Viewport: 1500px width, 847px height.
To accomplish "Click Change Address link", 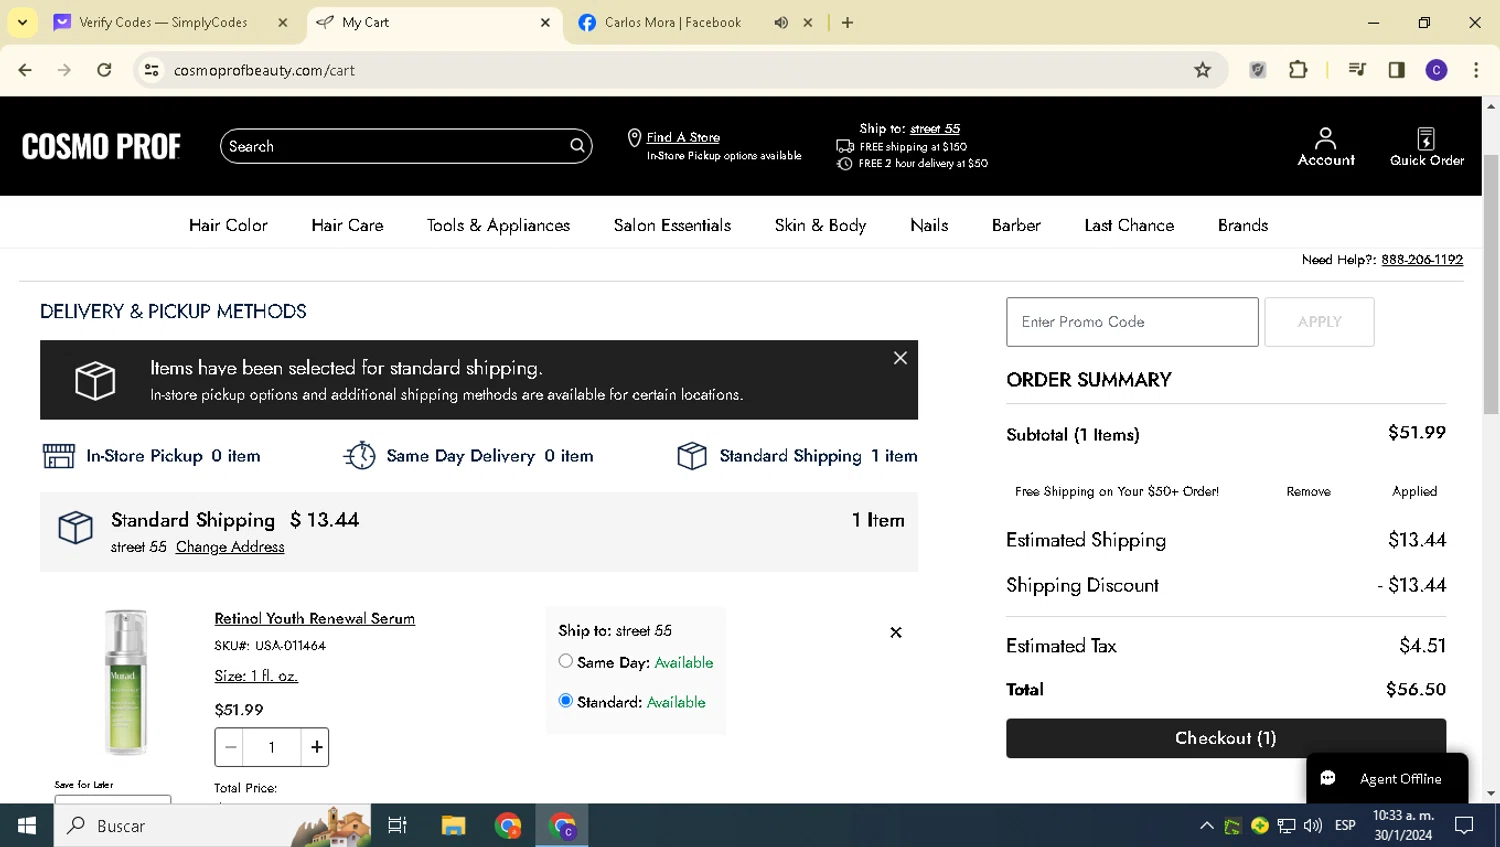I will coord(230,547).
